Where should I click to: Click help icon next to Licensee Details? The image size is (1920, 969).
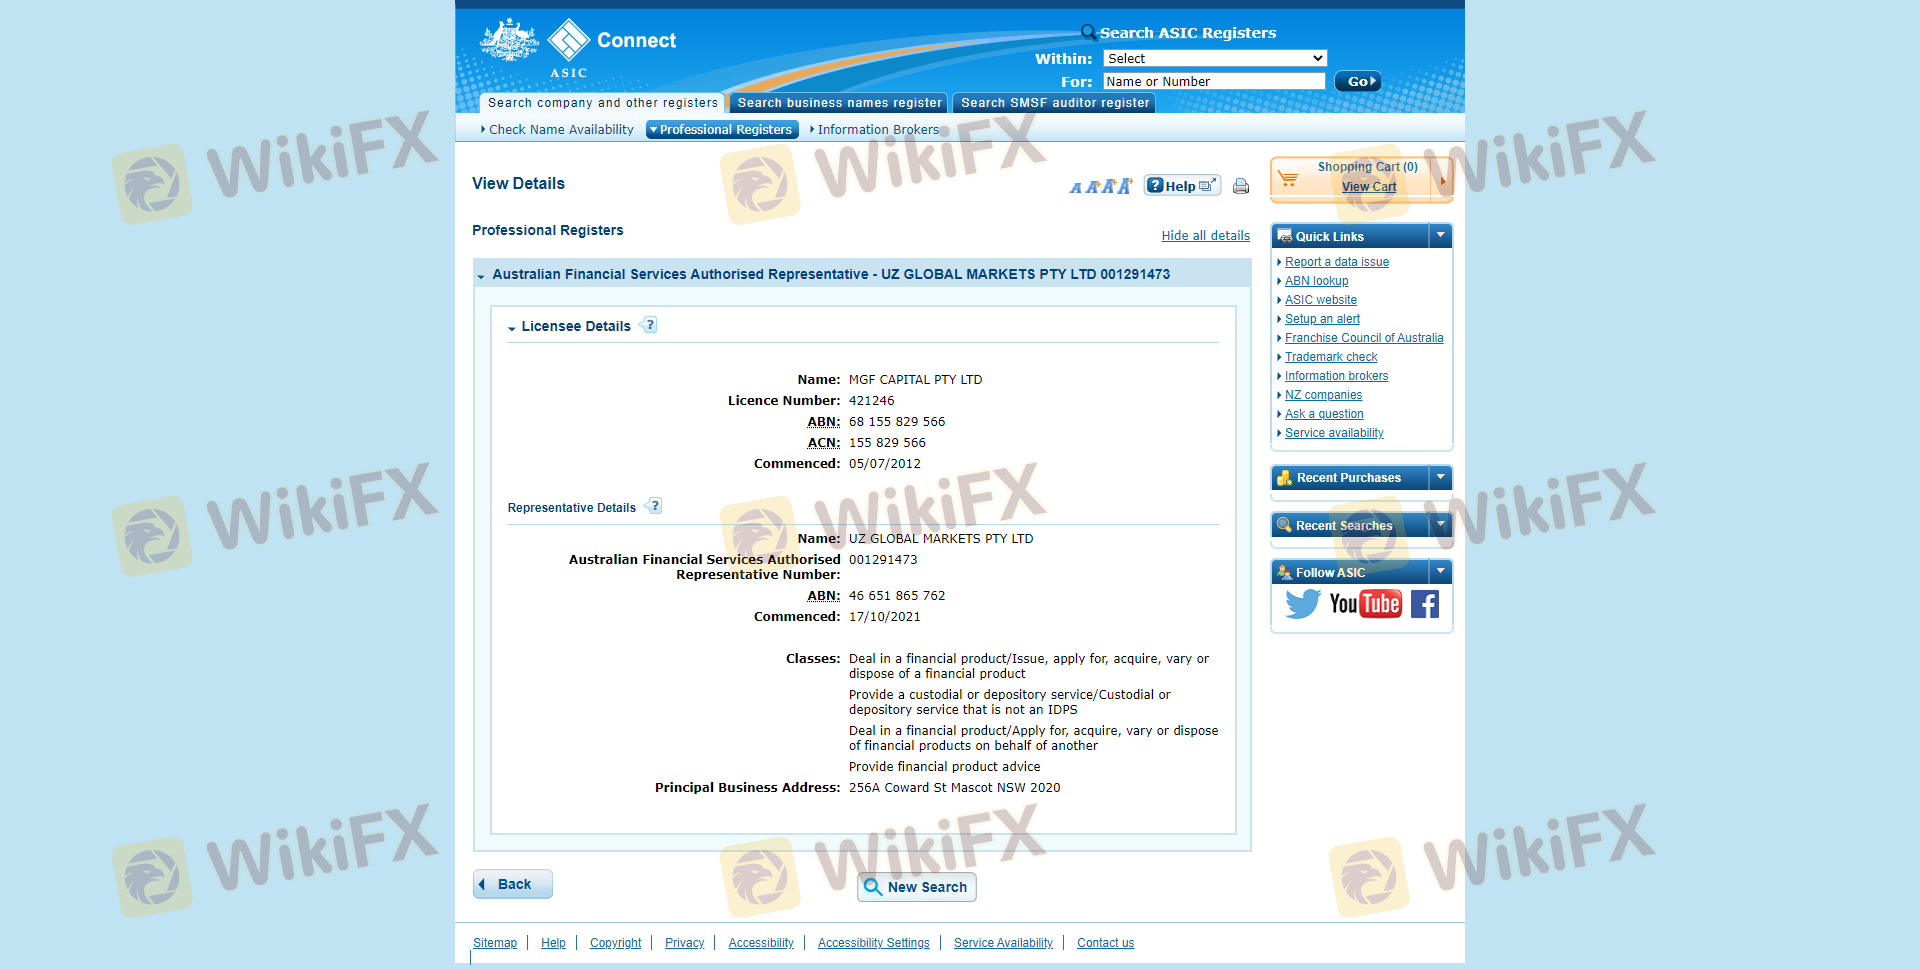tap(650, 325)
